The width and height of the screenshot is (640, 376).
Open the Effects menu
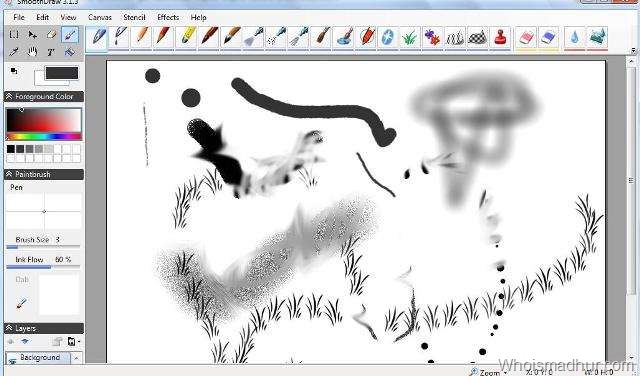[x=168, y=18]
